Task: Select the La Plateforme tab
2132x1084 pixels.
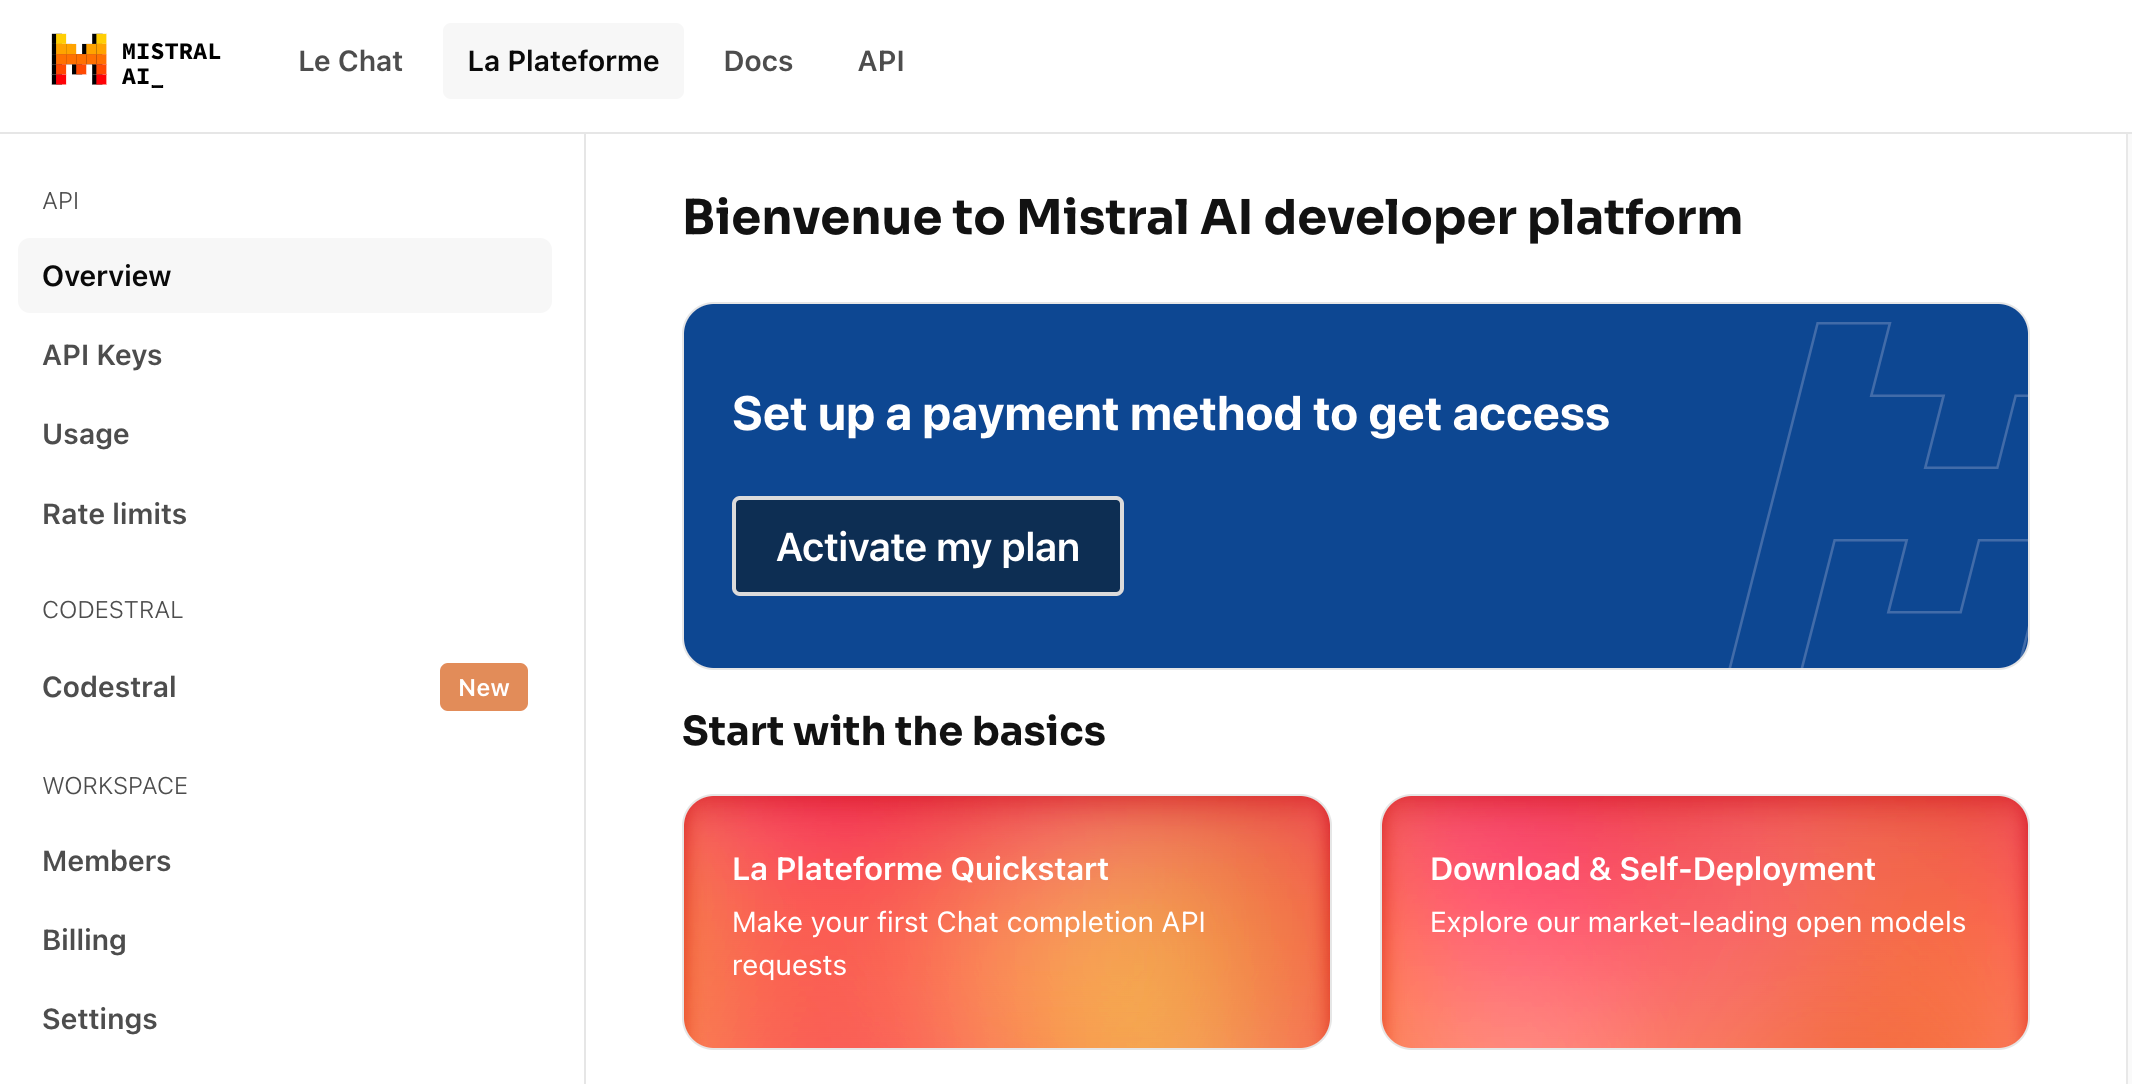Action: (x=563, y=61)
